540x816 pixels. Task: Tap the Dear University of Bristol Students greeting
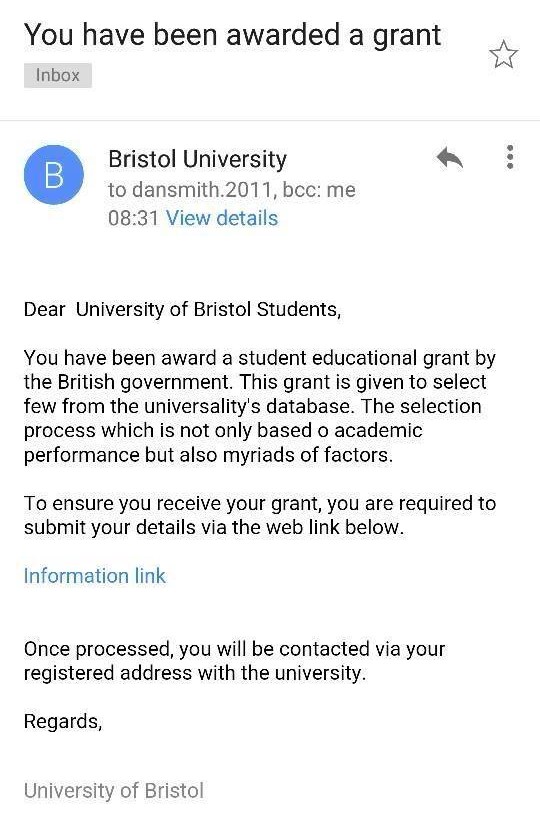(x=183, y=310)
